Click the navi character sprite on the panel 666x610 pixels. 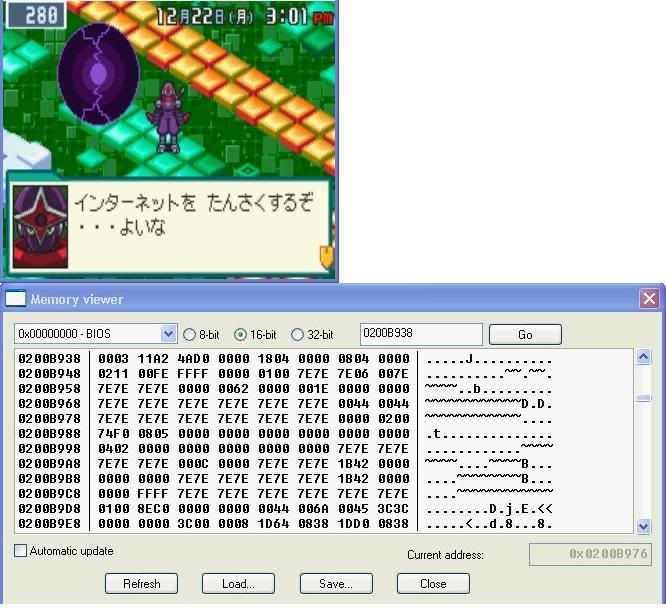164,118
